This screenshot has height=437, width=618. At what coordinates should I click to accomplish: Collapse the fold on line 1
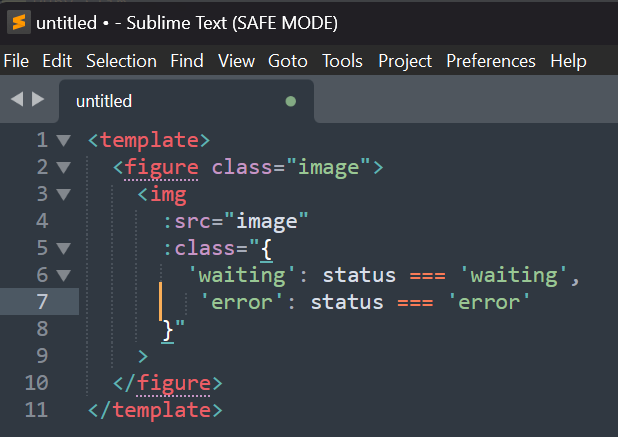[x=63, y=140]
